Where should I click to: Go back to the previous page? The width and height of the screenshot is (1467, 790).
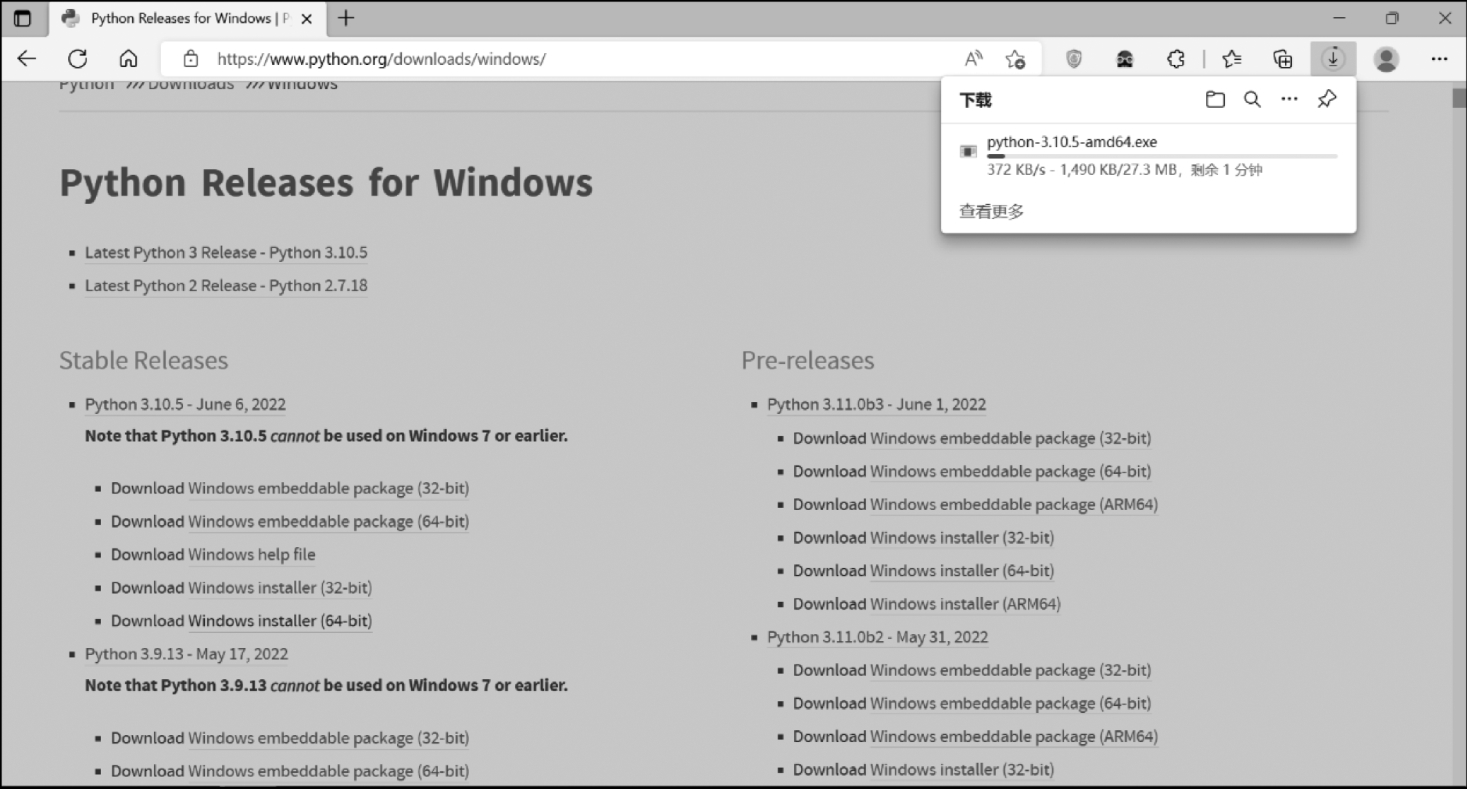click(27, 59)
